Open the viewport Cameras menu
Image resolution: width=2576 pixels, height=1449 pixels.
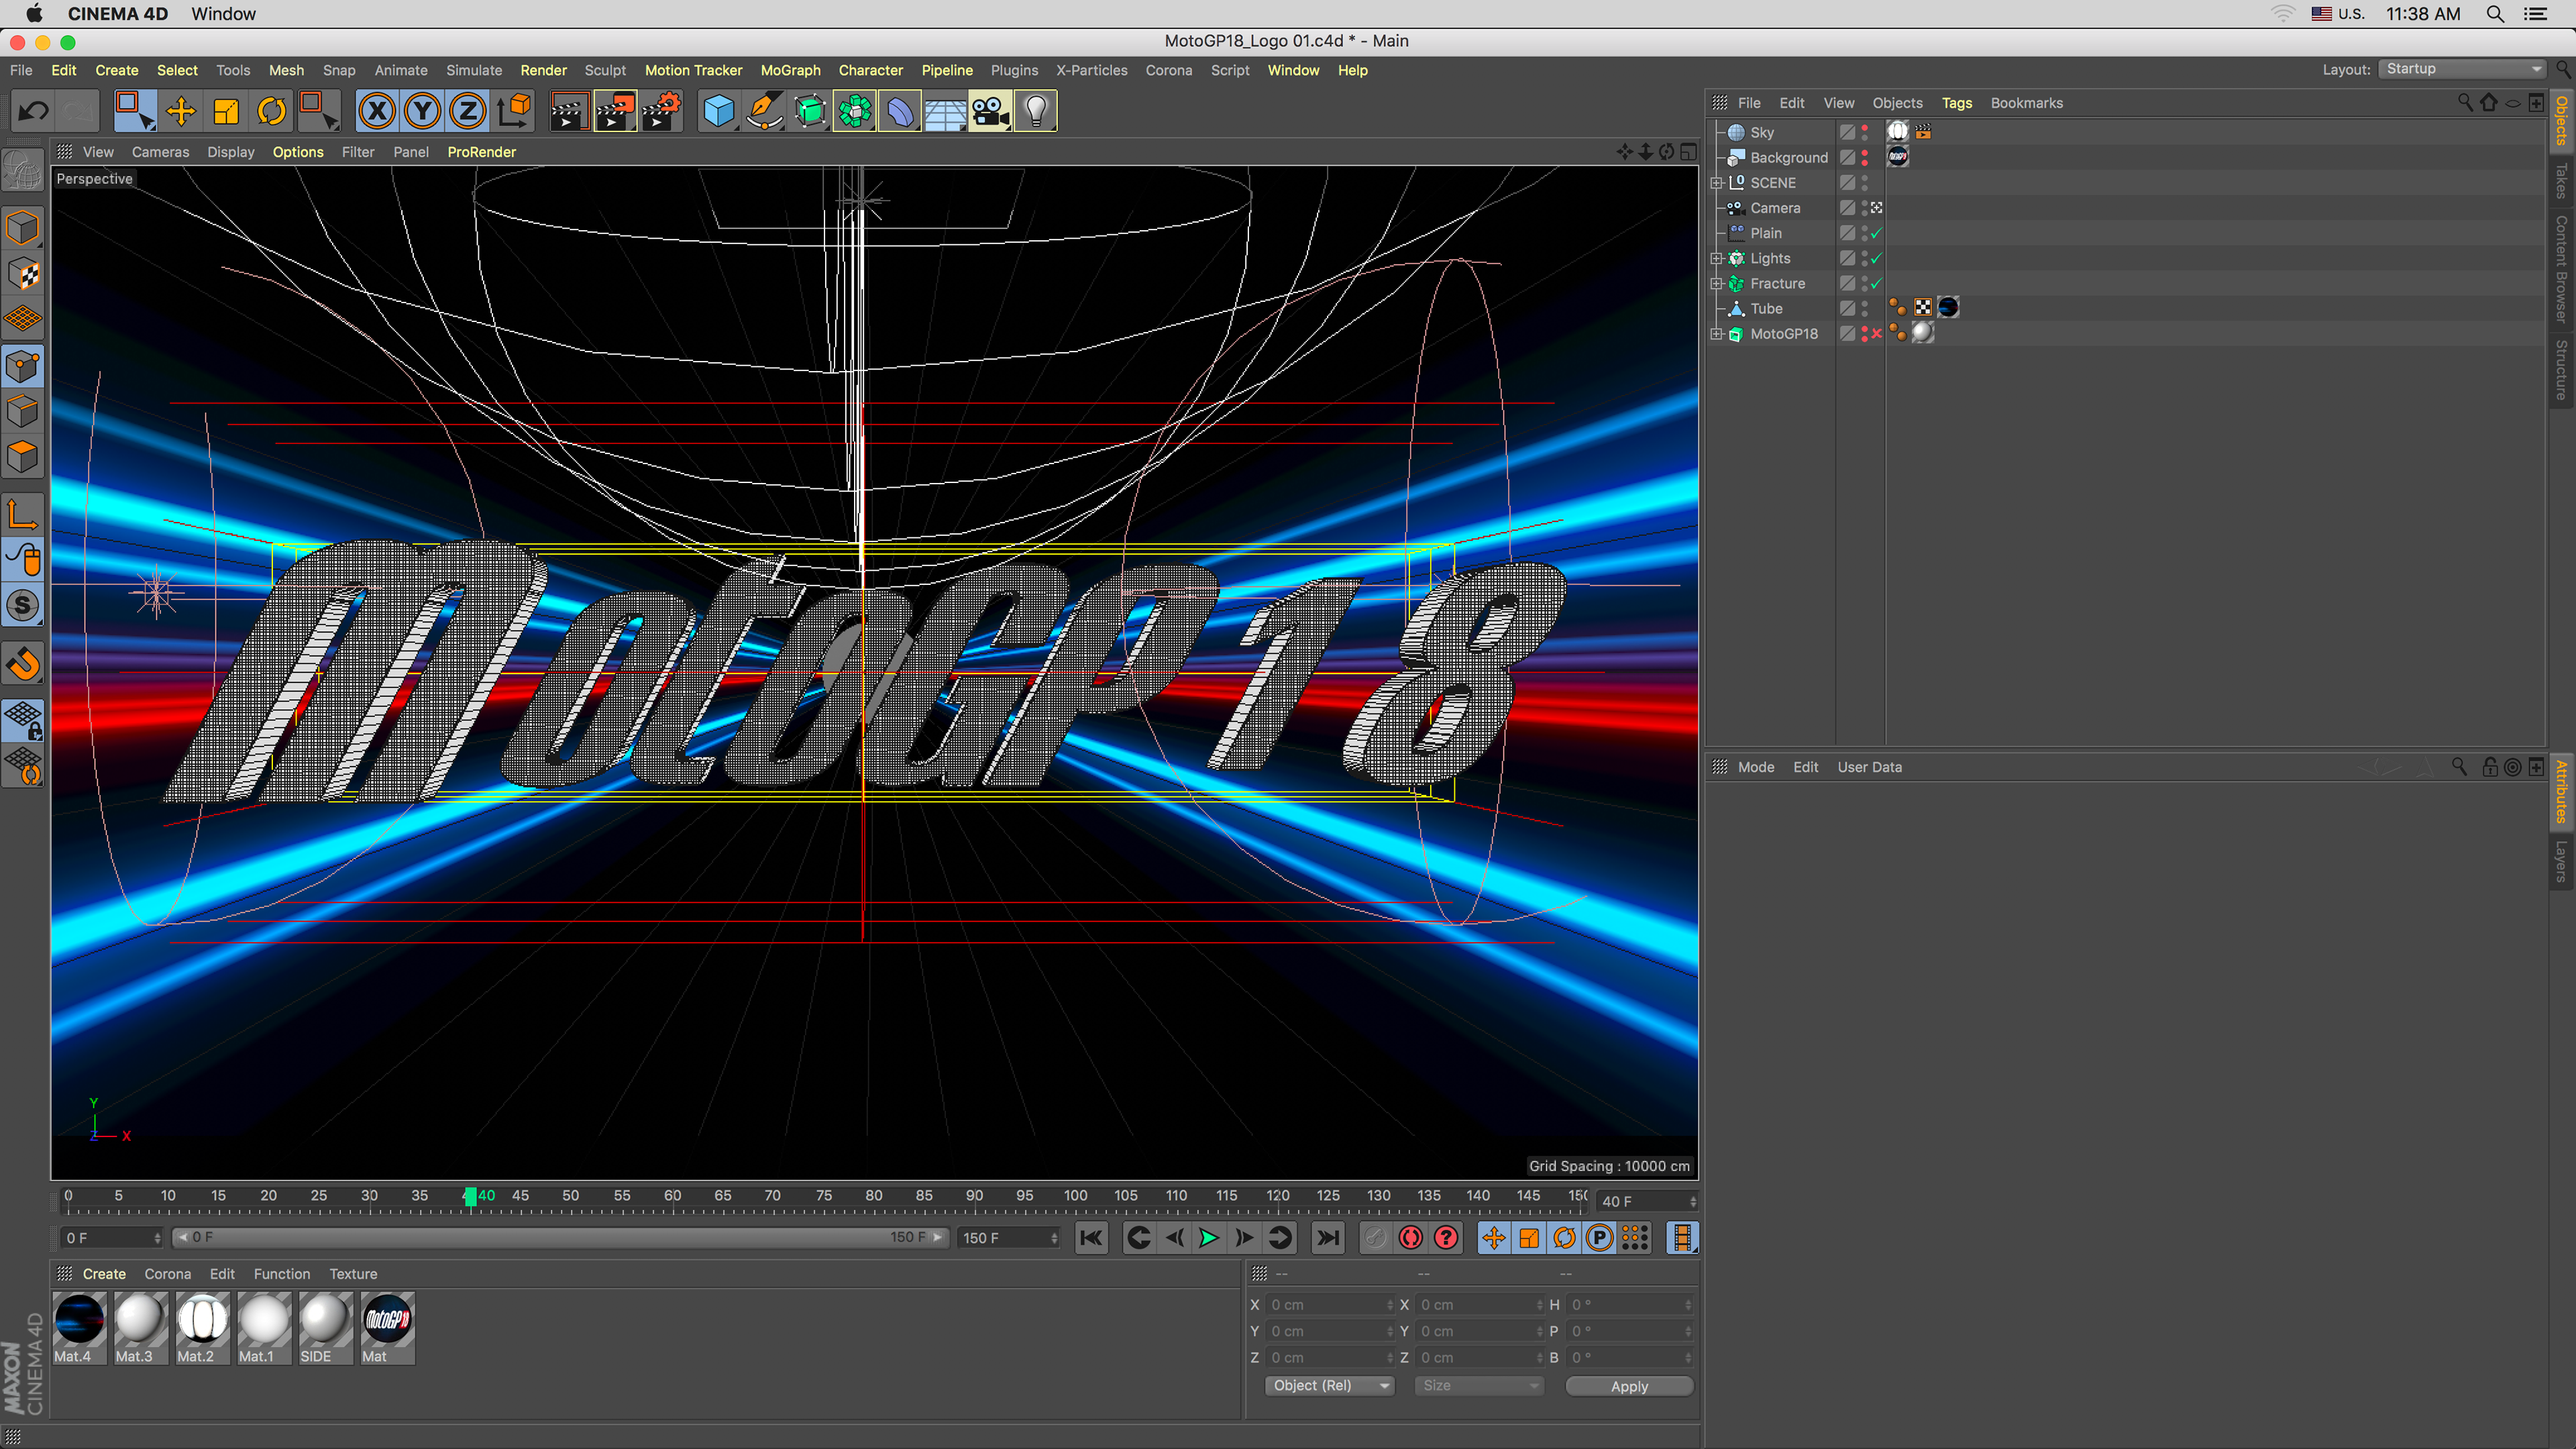click(160, 152)
